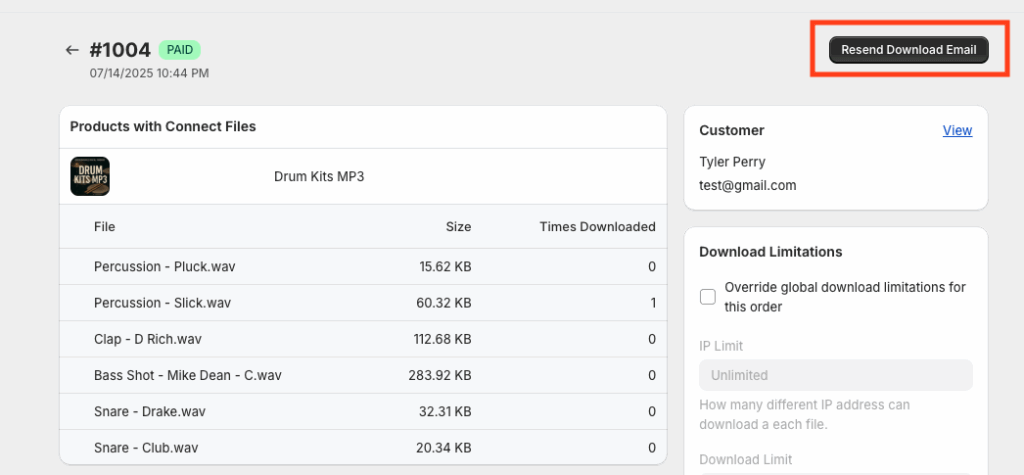Click the customer name Tyler Perry

click(732, 162)
